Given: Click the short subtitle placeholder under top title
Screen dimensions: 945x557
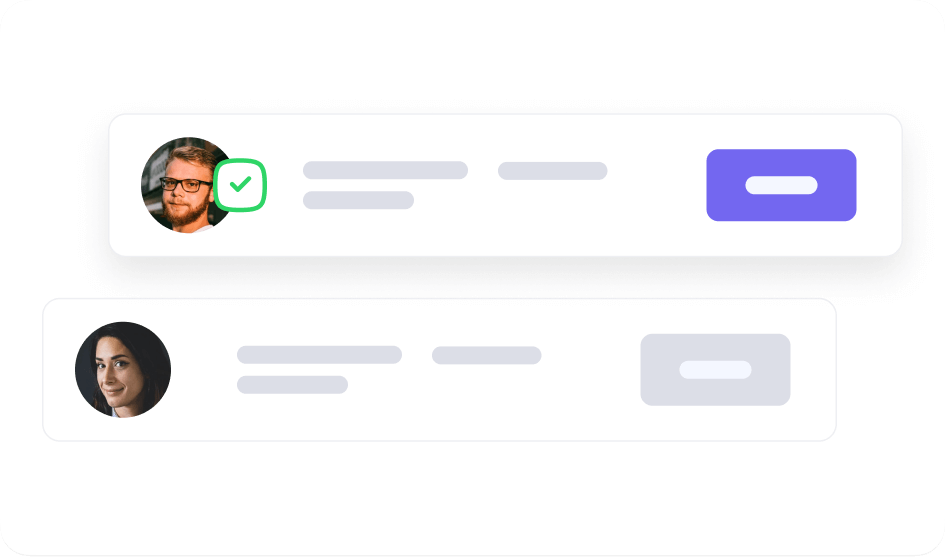Looking at the screenshot, I should [x=358, y=200].
